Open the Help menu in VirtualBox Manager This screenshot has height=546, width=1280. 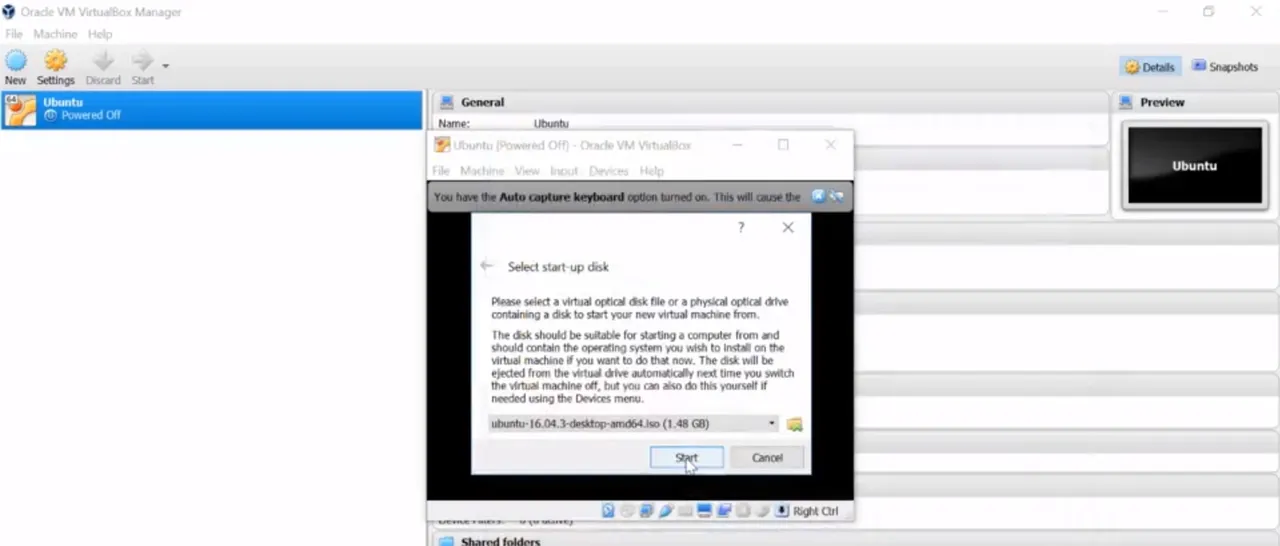click(100, 34)
